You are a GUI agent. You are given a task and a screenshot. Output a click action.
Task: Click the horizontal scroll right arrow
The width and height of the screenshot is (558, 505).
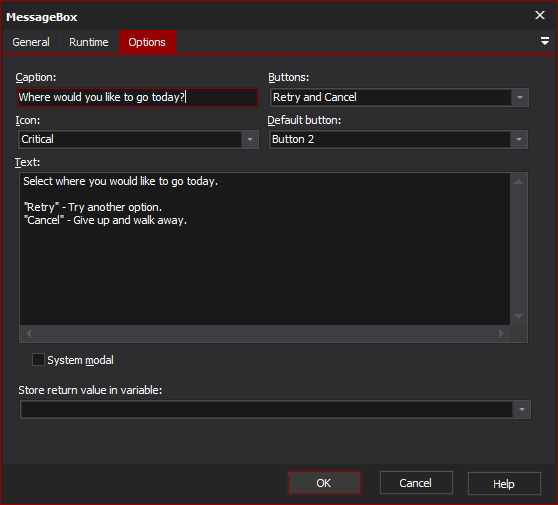coord(501,333)
